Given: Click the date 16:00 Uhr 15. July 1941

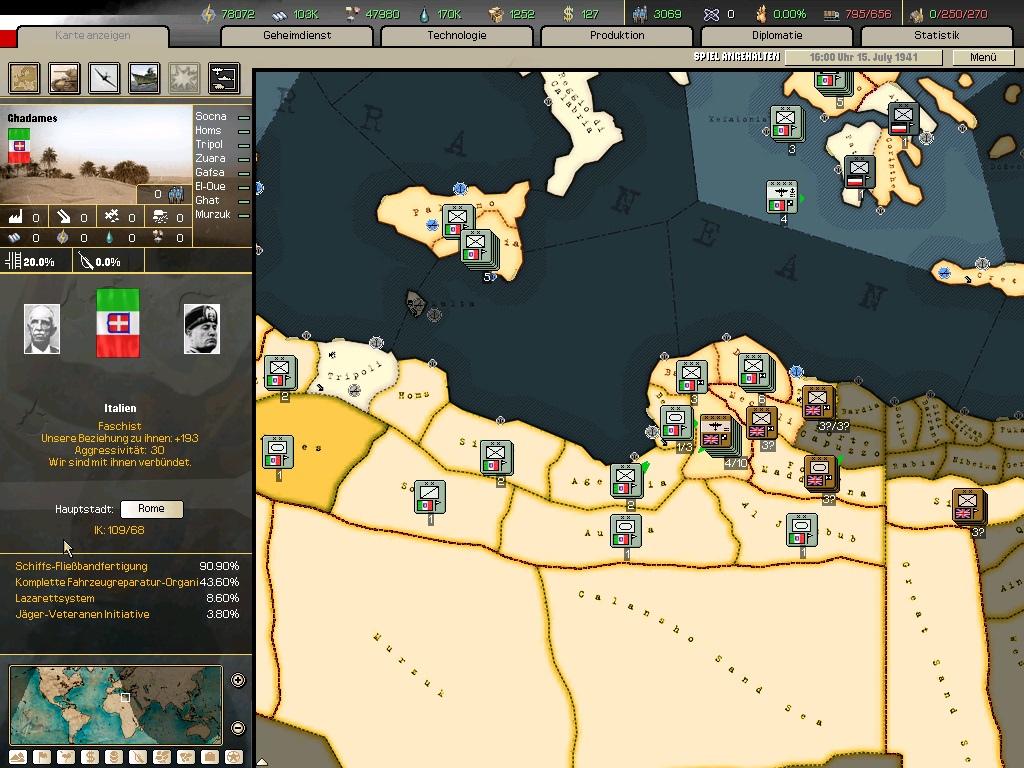Looking at the screenshot, I should [863, 57].
